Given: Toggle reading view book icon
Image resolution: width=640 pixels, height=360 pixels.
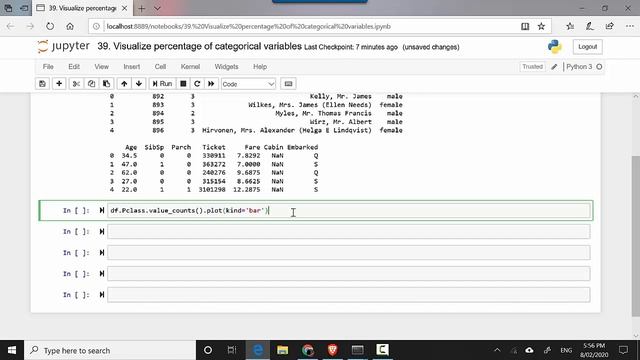Looking at the screenshot, I should (x=525, y=26).
